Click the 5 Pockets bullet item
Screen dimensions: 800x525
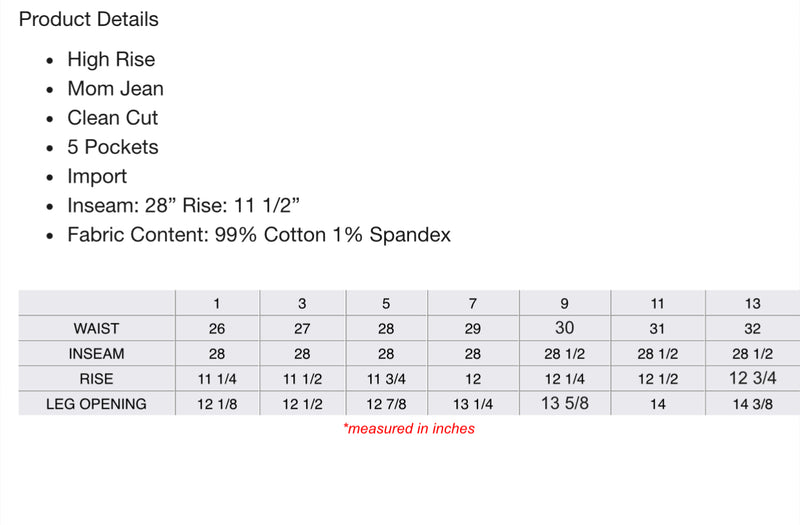[113, 147]
